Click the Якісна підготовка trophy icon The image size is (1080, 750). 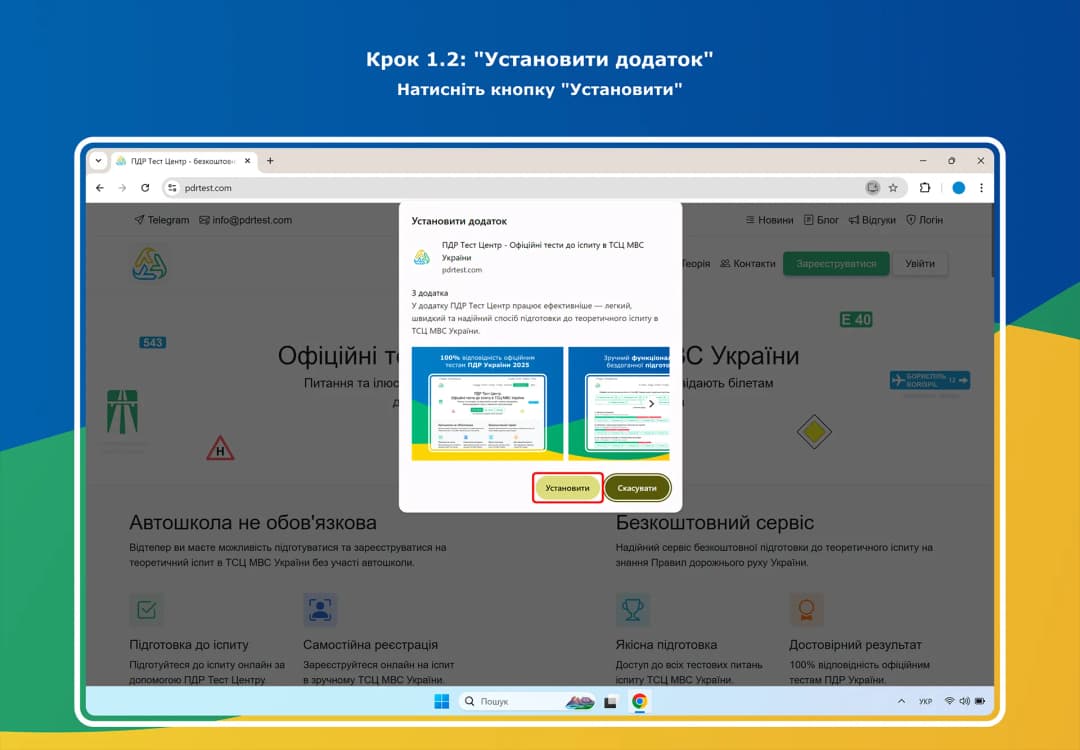click(632, 610)
